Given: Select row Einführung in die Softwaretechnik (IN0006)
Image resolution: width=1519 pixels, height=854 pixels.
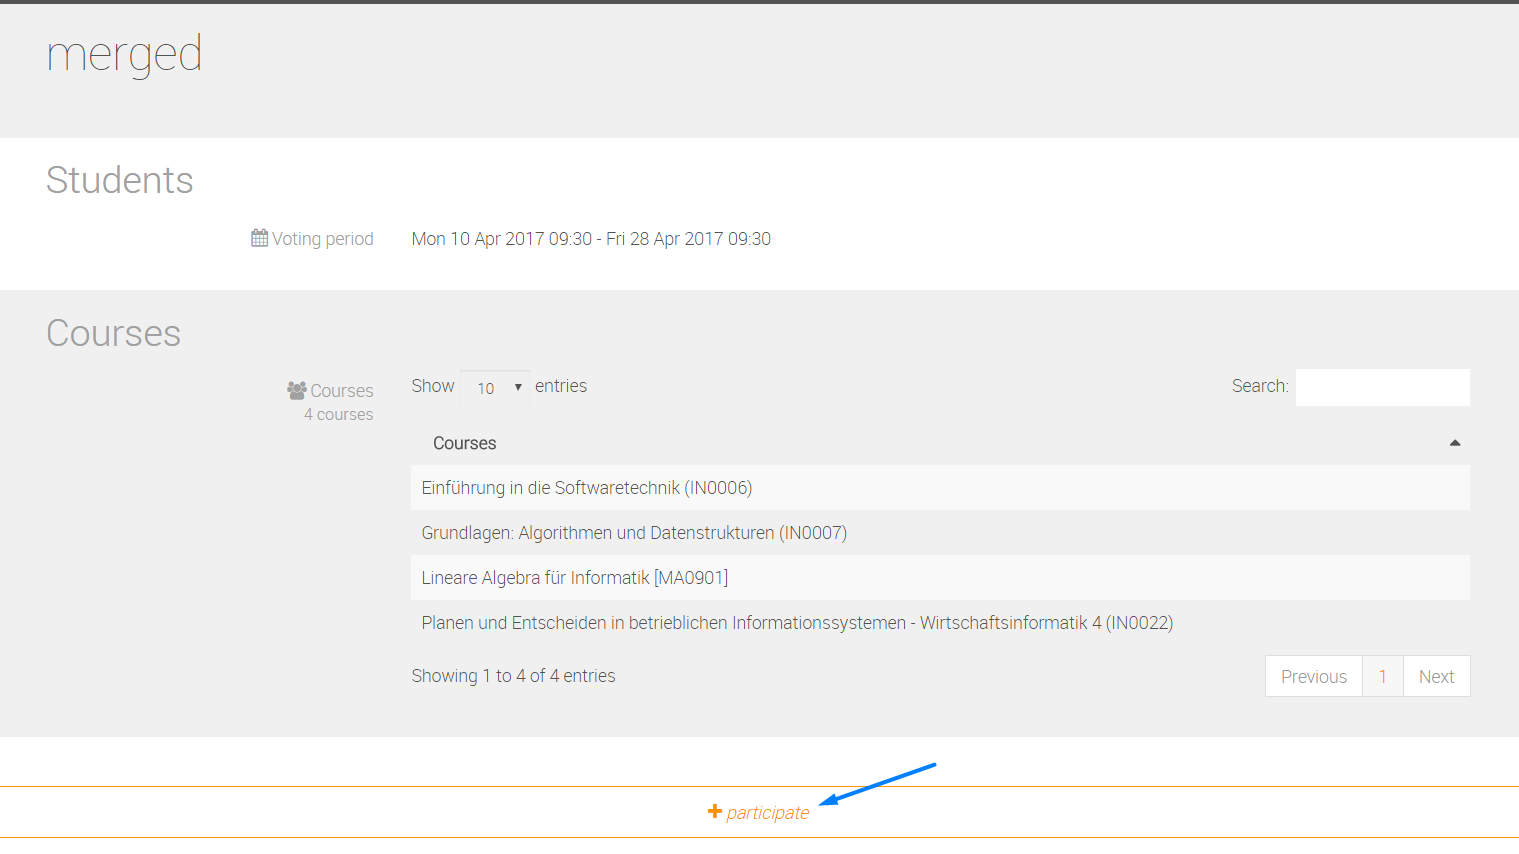Looking at the screenshot, I should click(x=940, y=488).
